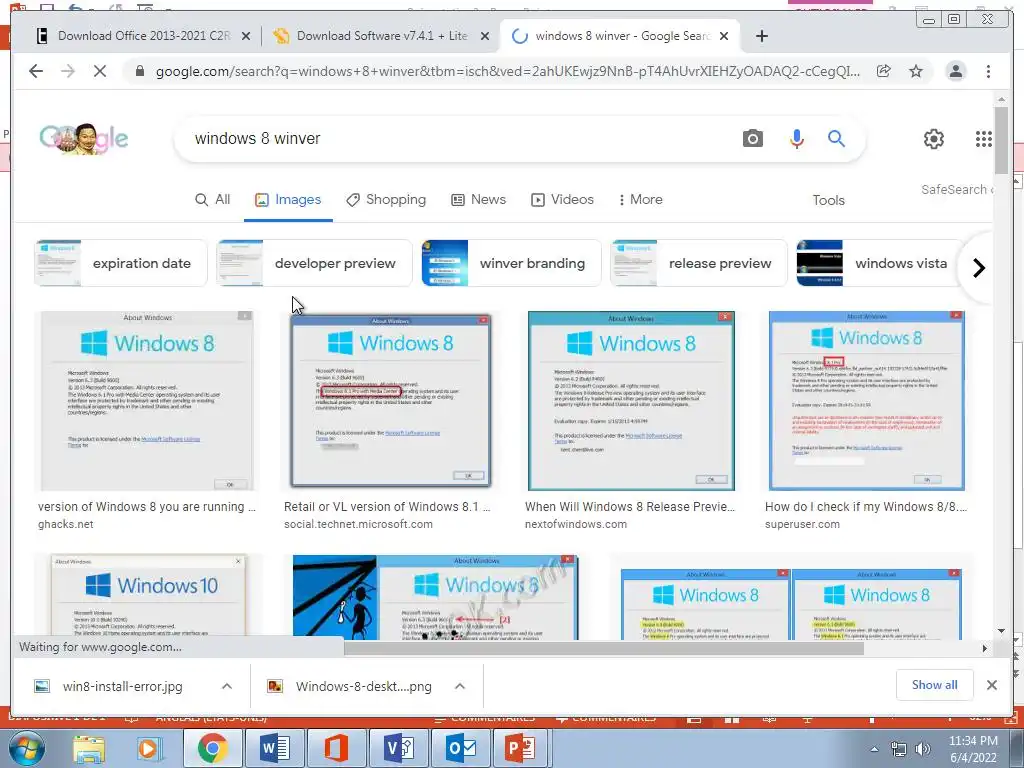1024x768 pixels.
Task: Switch to Word in the taskbar
Action: pos(275,748)
